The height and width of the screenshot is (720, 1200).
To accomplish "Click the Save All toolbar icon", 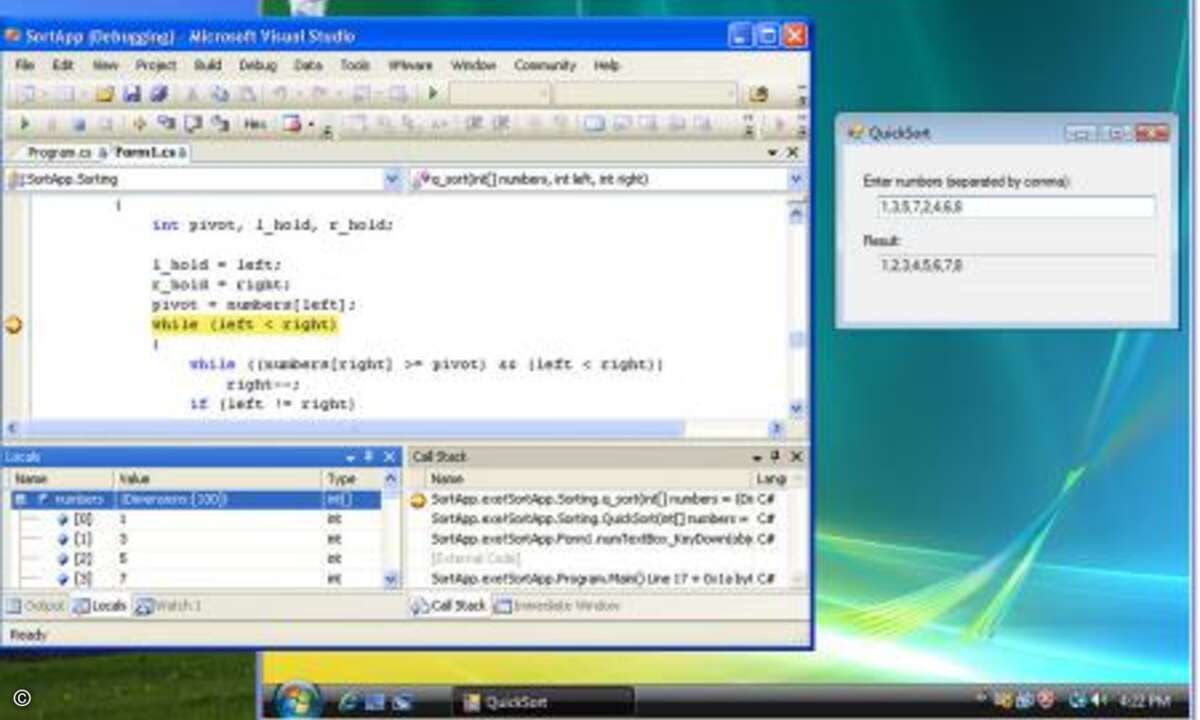I will click(x=159, y=94).
